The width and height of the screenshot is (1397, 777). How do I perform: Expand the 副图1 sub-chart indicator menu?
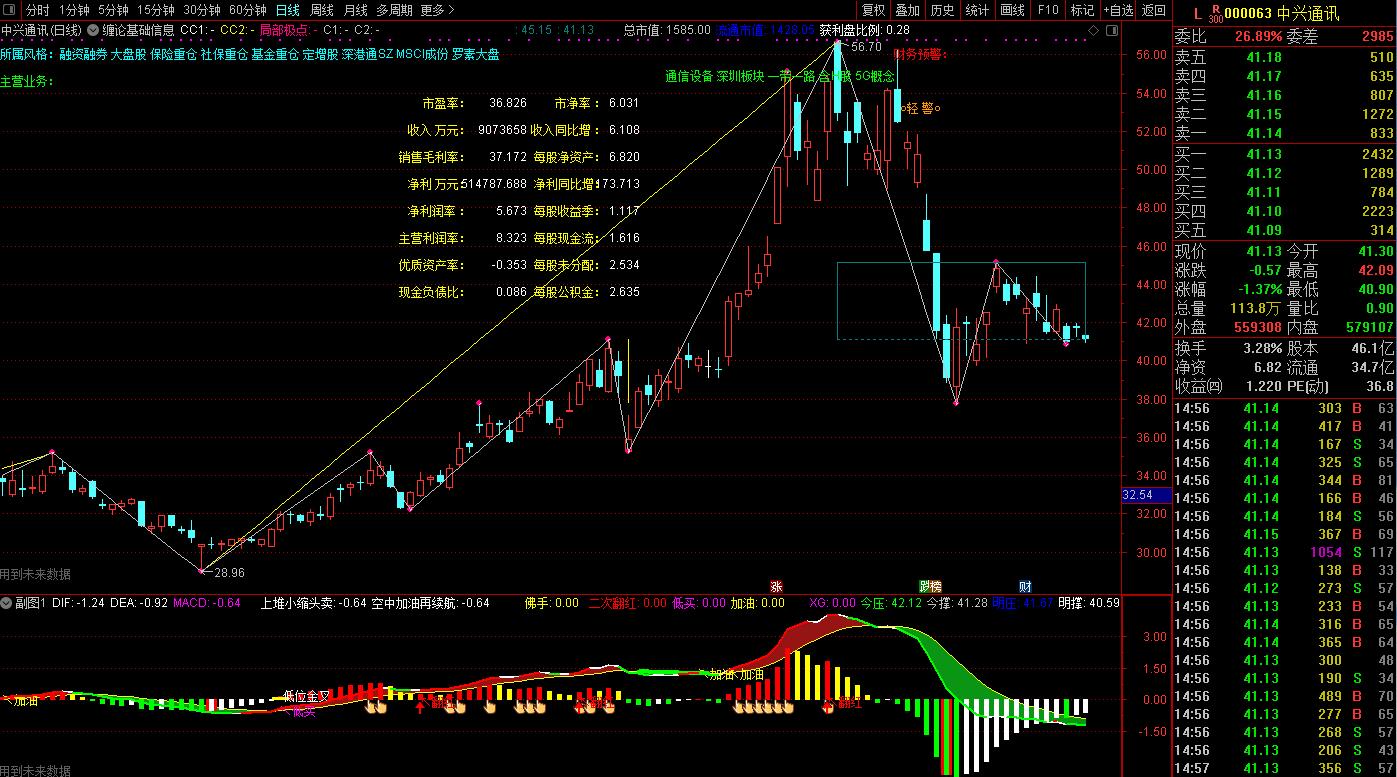(x=8, y=603)
